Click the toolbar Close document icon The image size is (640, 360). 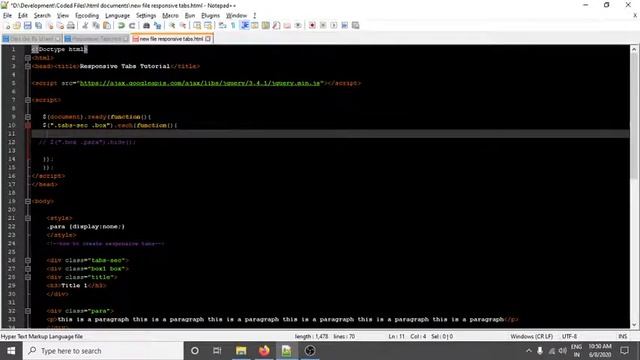[x=50, y=26]
